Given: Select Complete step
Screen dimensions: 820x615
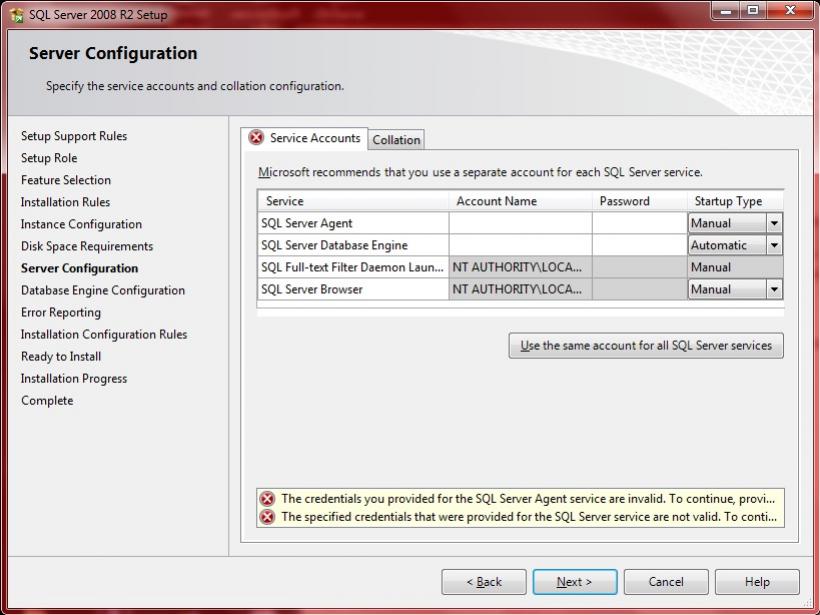Looking at the screenshot, I should [47, 401].
